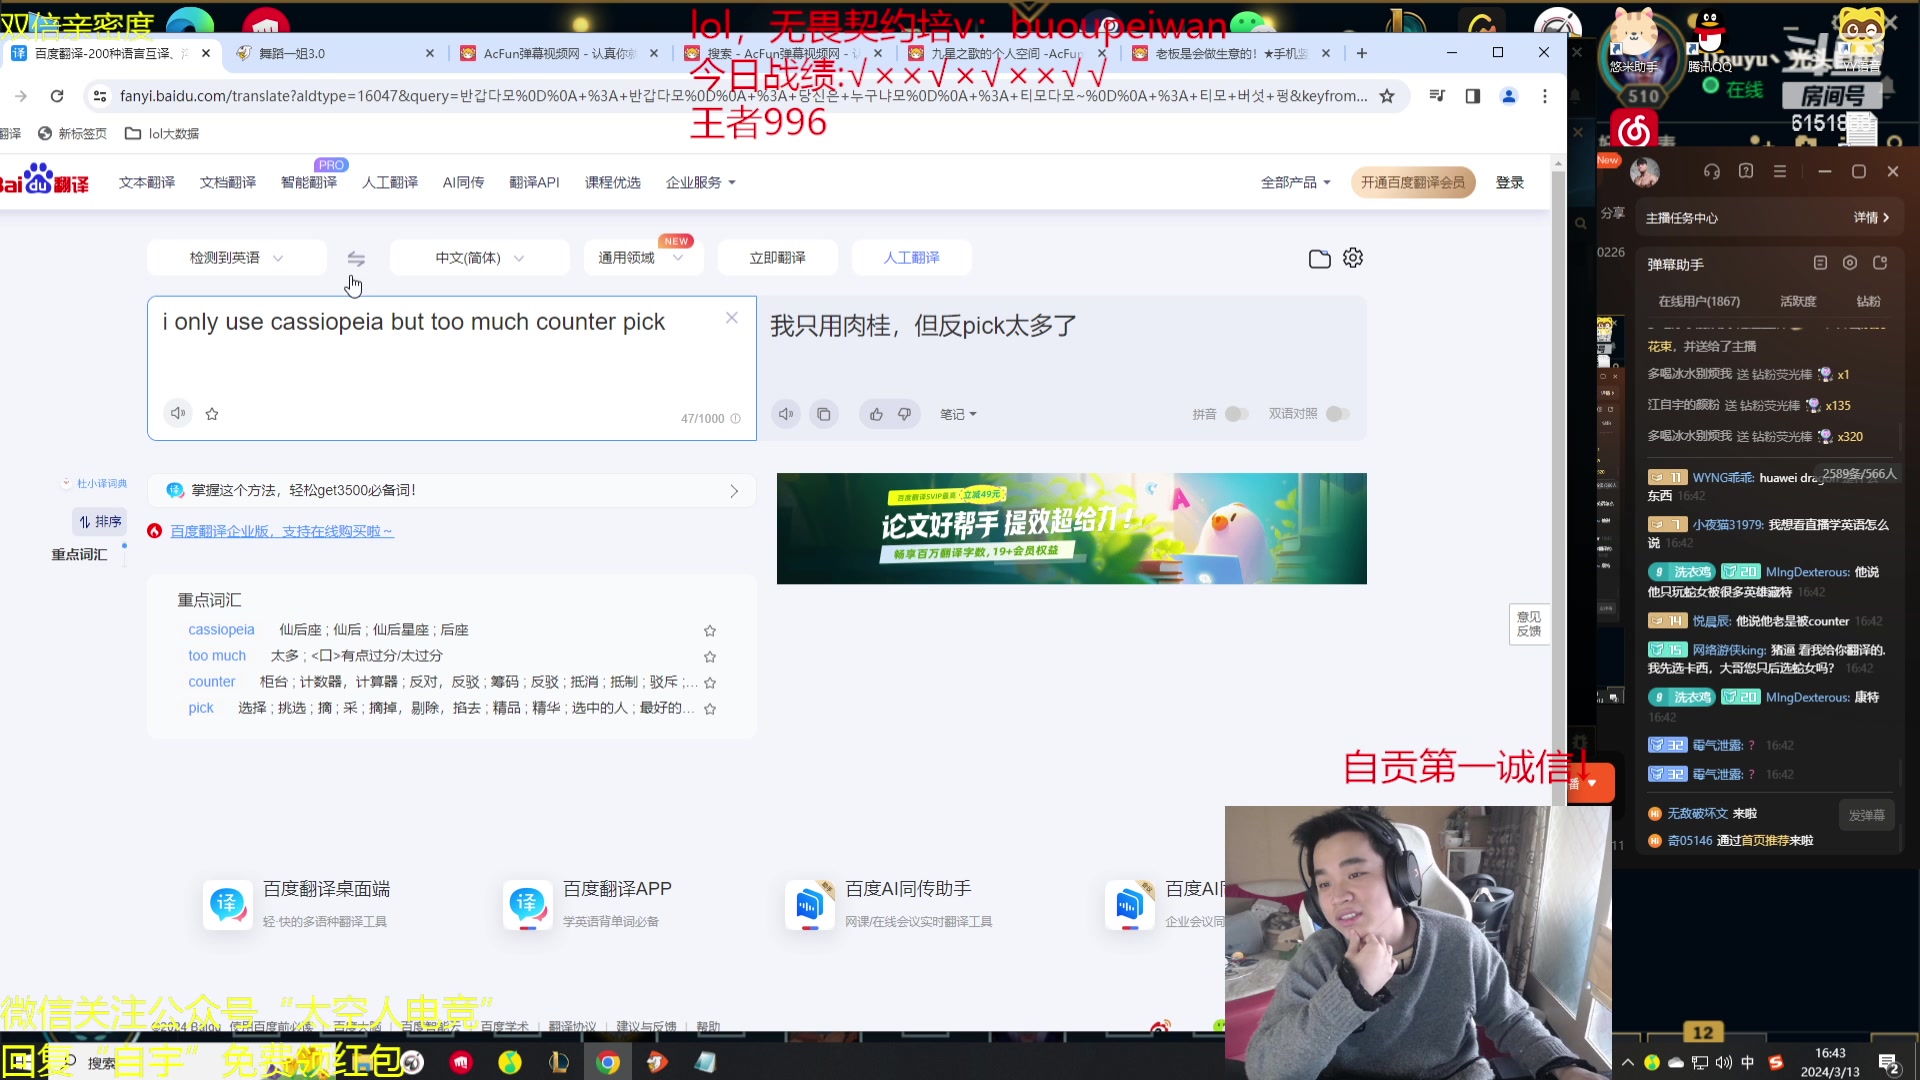The image size is (1920, 1080).
Task: Thumbs down the translation result
Action: click(x=904, y=414)
